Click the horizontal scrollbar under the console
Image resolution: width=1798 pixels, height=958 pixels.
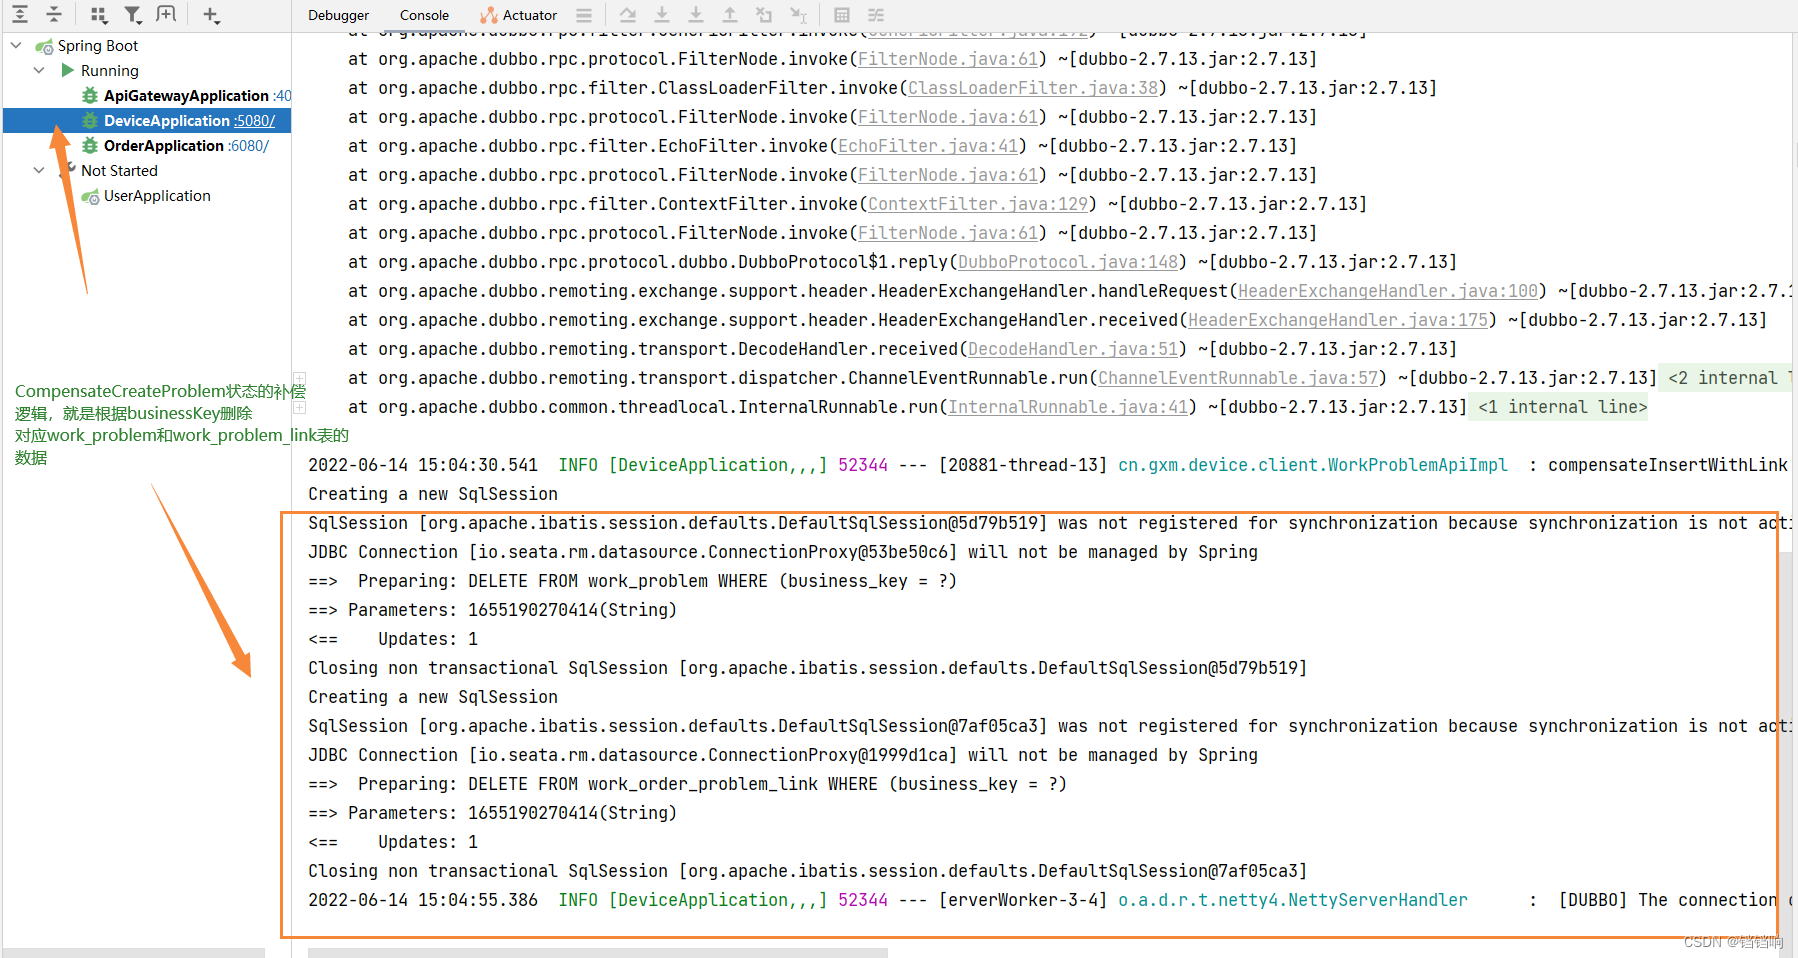598,952
